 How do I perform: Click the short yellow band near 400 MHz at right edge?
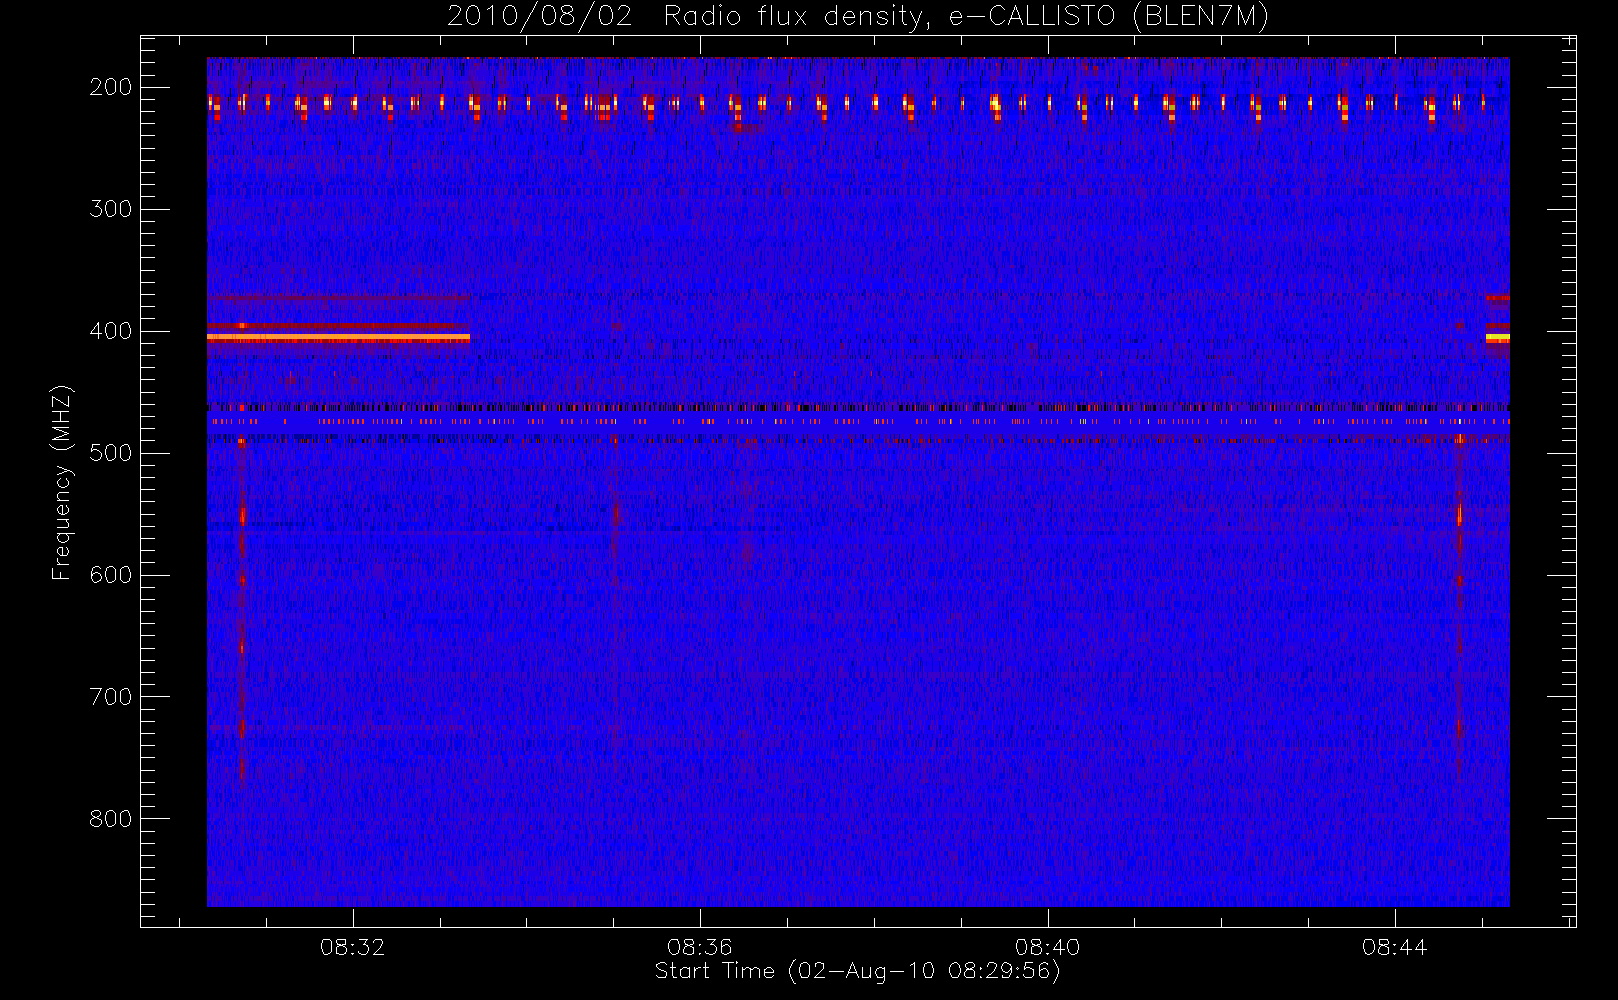click(x=1497, y=338)
